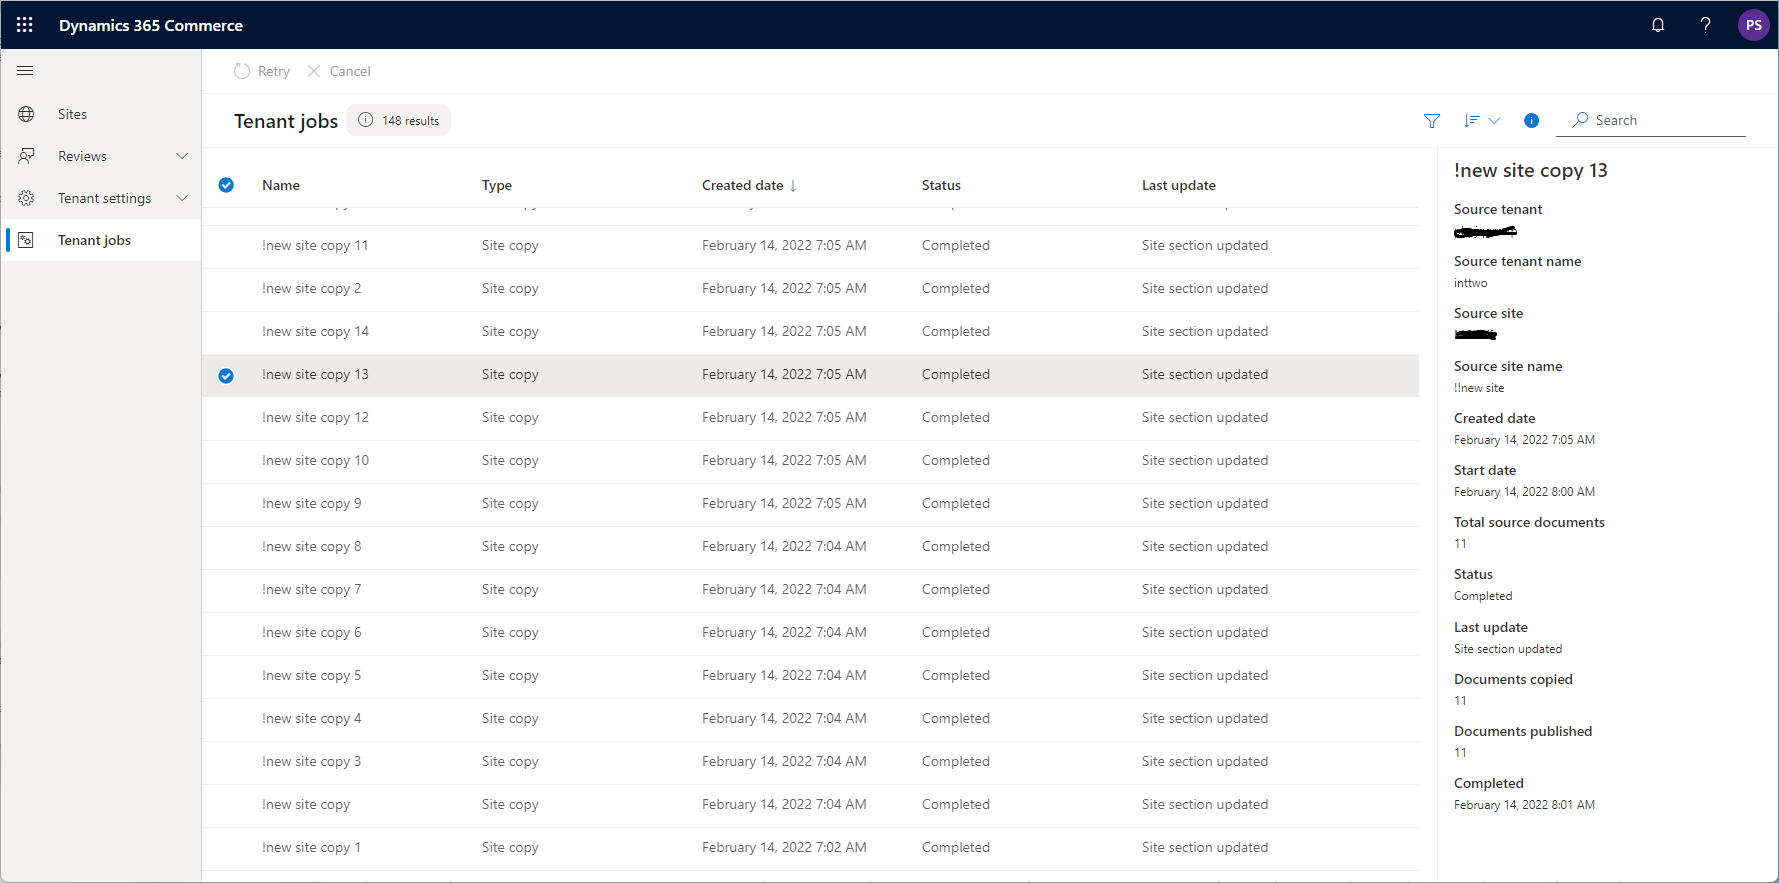Click the Tenant settings gear icon
Viewport: 1779px width, 883px height.
[x=26, y=198]
